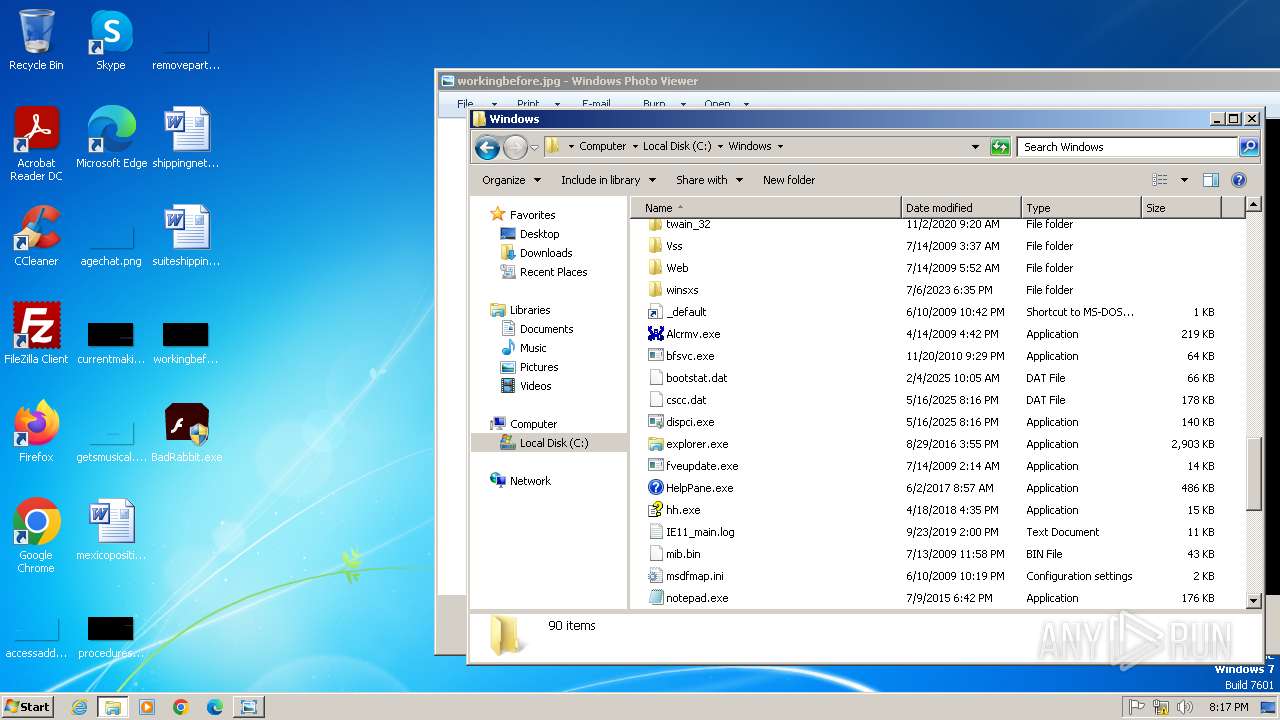Sort by the Name column header
The image size is (1280, 720).
click(x=765, y=208)
